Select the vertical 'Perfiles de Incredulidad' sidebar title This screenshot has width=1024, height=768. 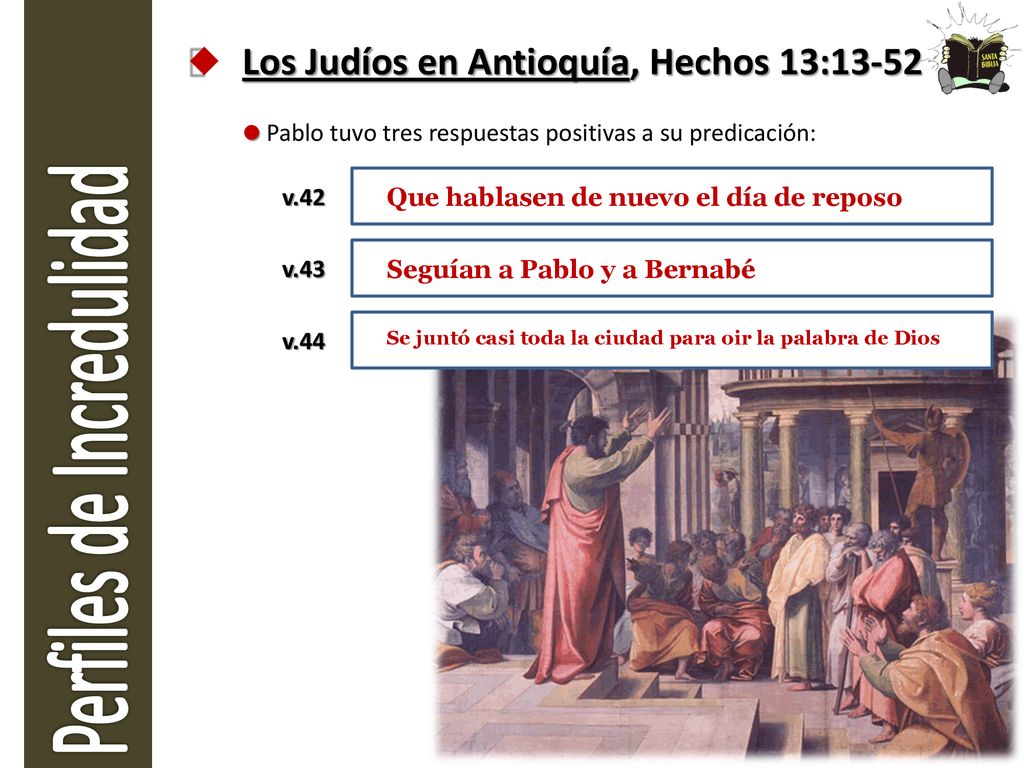click(89, 459)
